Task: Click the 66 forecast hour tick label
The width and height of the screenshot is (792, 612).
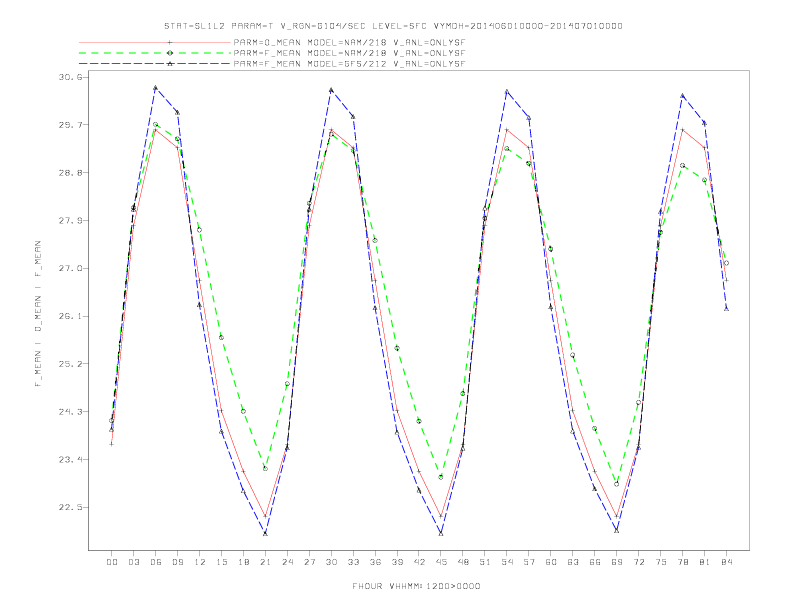Action: click(x=595, y=562)
